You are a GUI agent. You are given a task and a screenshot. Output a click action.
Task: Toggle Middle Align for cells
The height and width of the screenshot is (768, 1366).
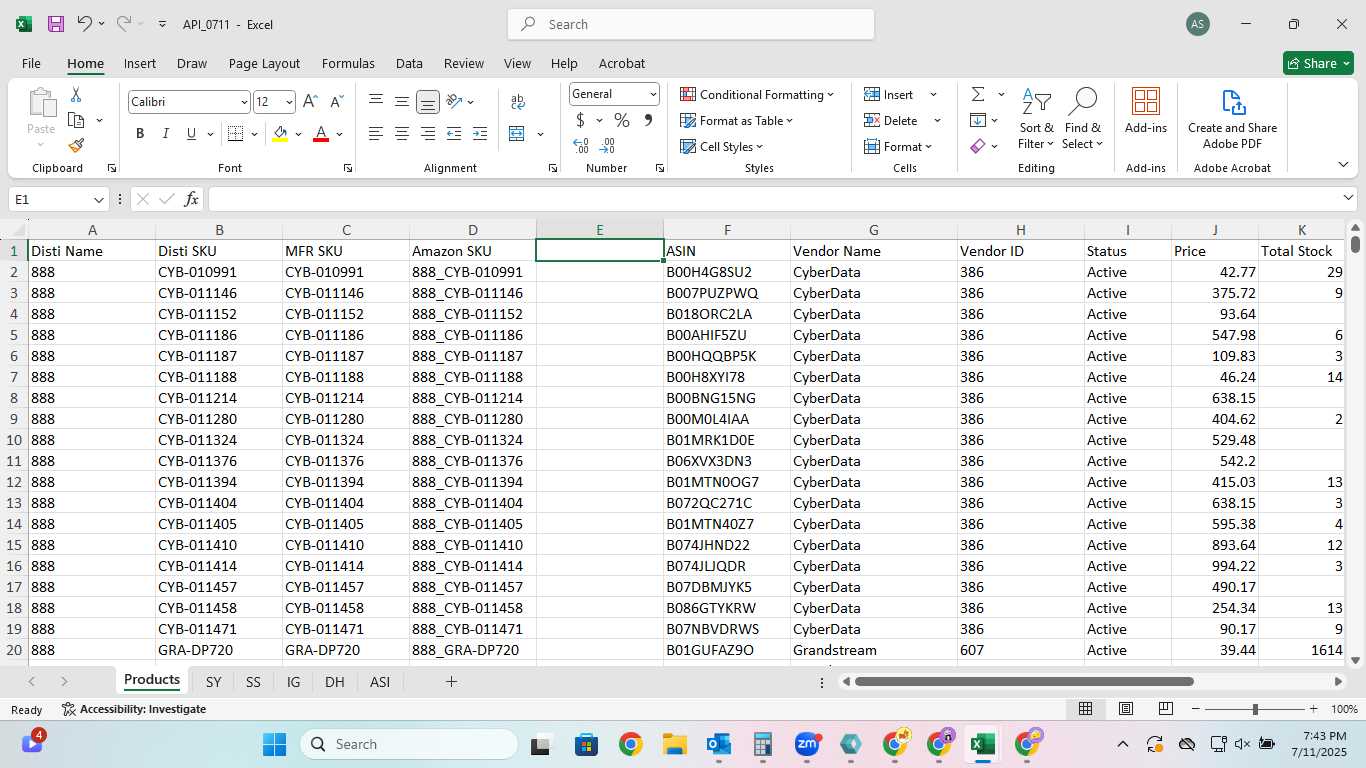click(x=402, y=101)
